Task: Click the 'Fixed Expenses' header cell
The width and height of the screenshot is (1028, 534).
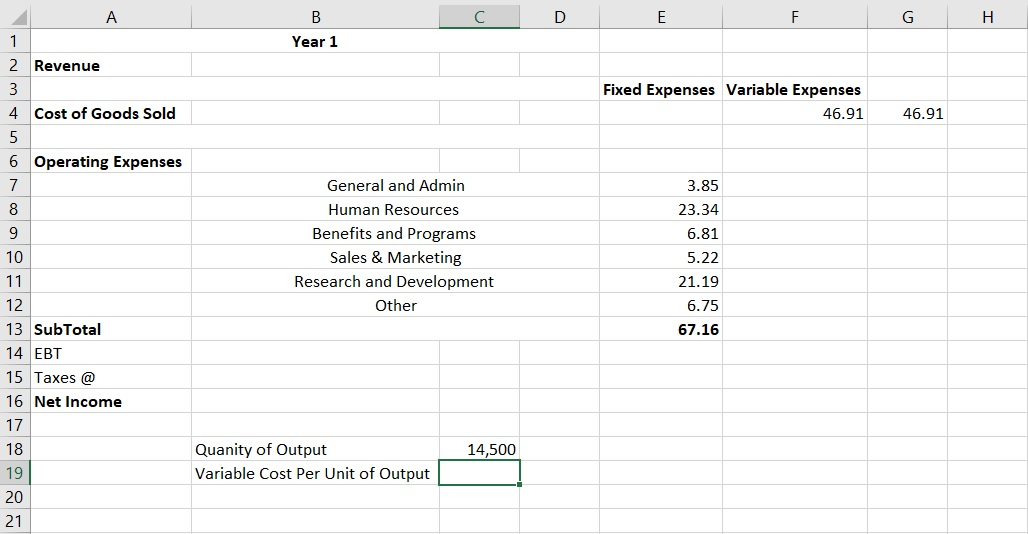Action: (661, 89)
